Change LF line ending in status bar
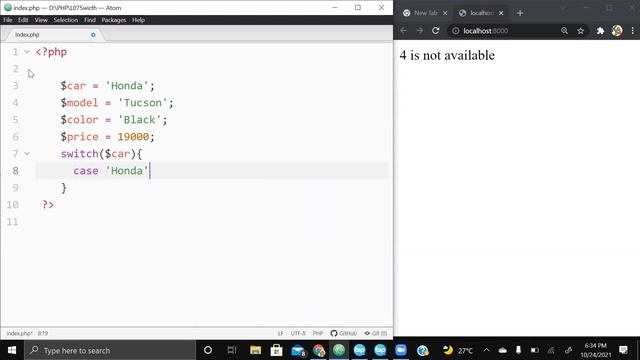 click(280, 333)
